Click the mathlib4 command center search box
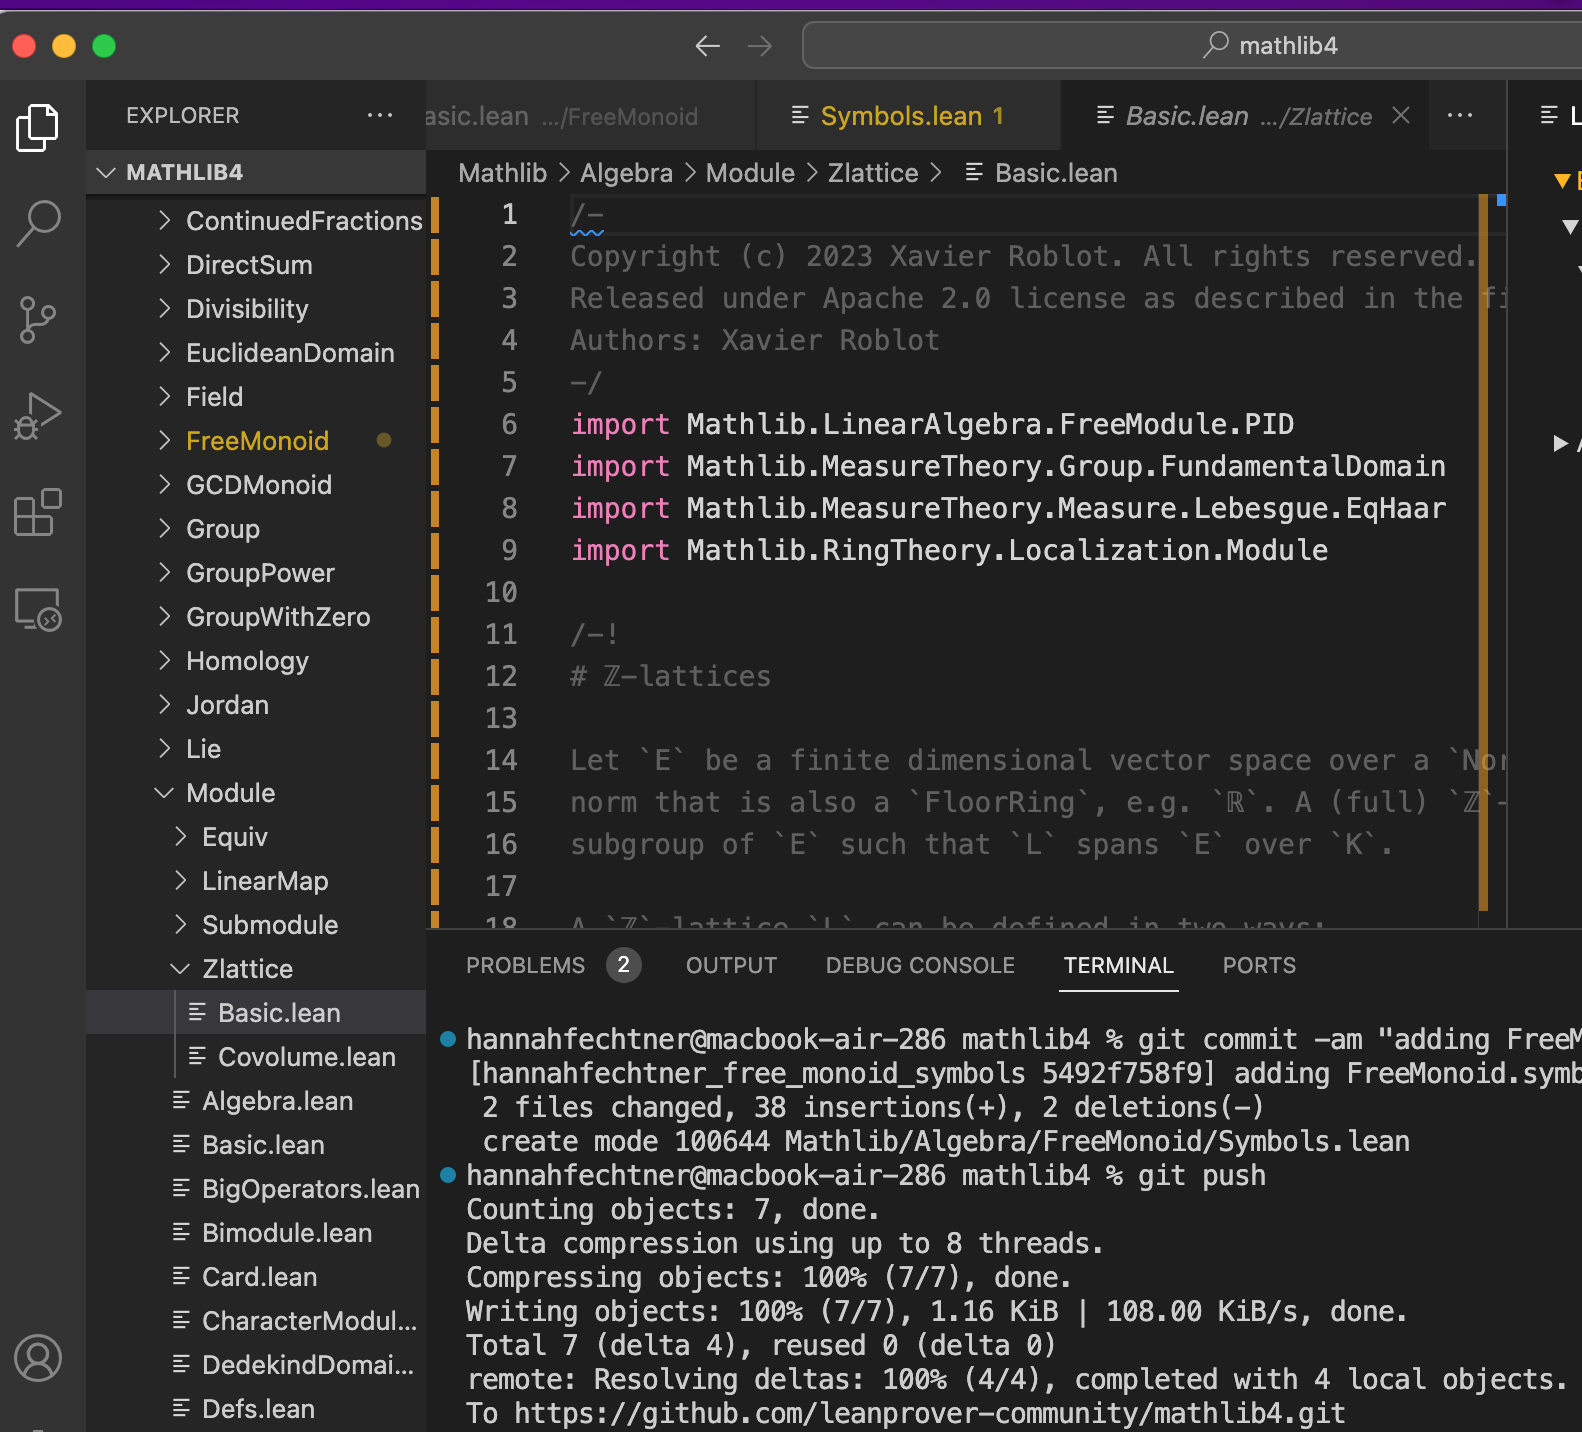 [1192, 45]
